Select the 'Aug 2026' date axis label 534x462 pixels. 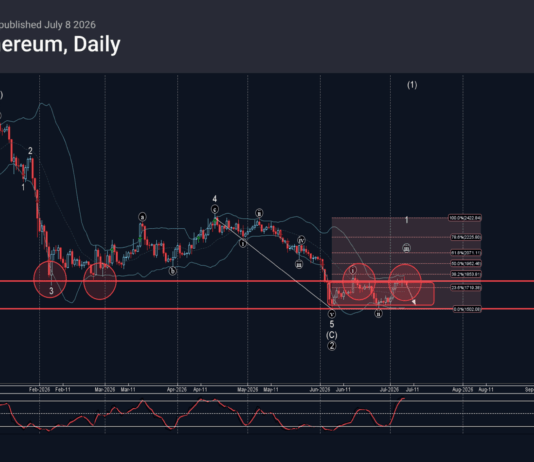point(462,389)
